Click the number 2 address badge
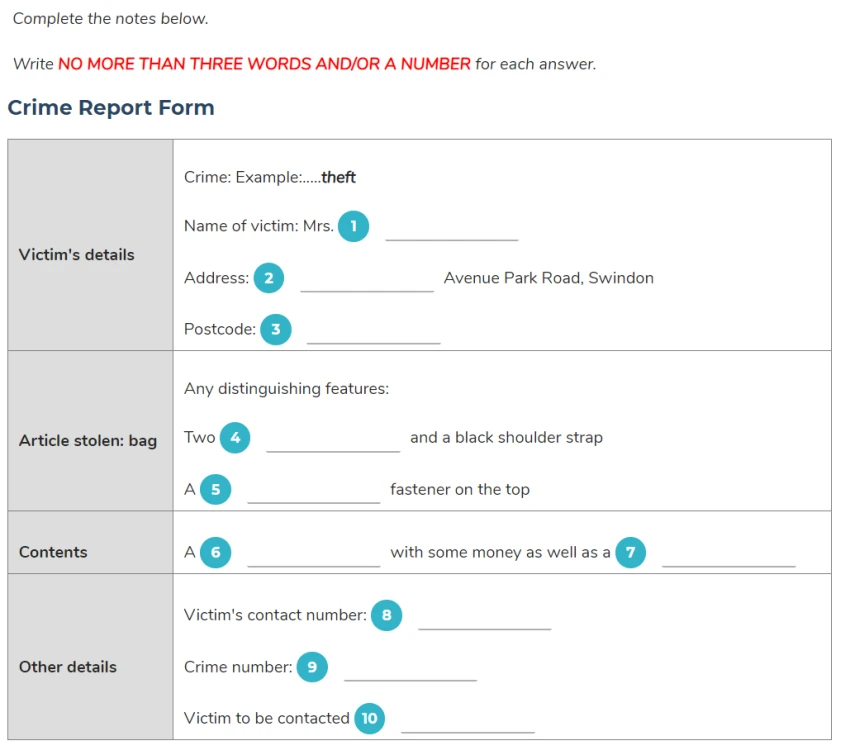Image resolution: width=850 pixels, height=755 pixels. point(269,278)
